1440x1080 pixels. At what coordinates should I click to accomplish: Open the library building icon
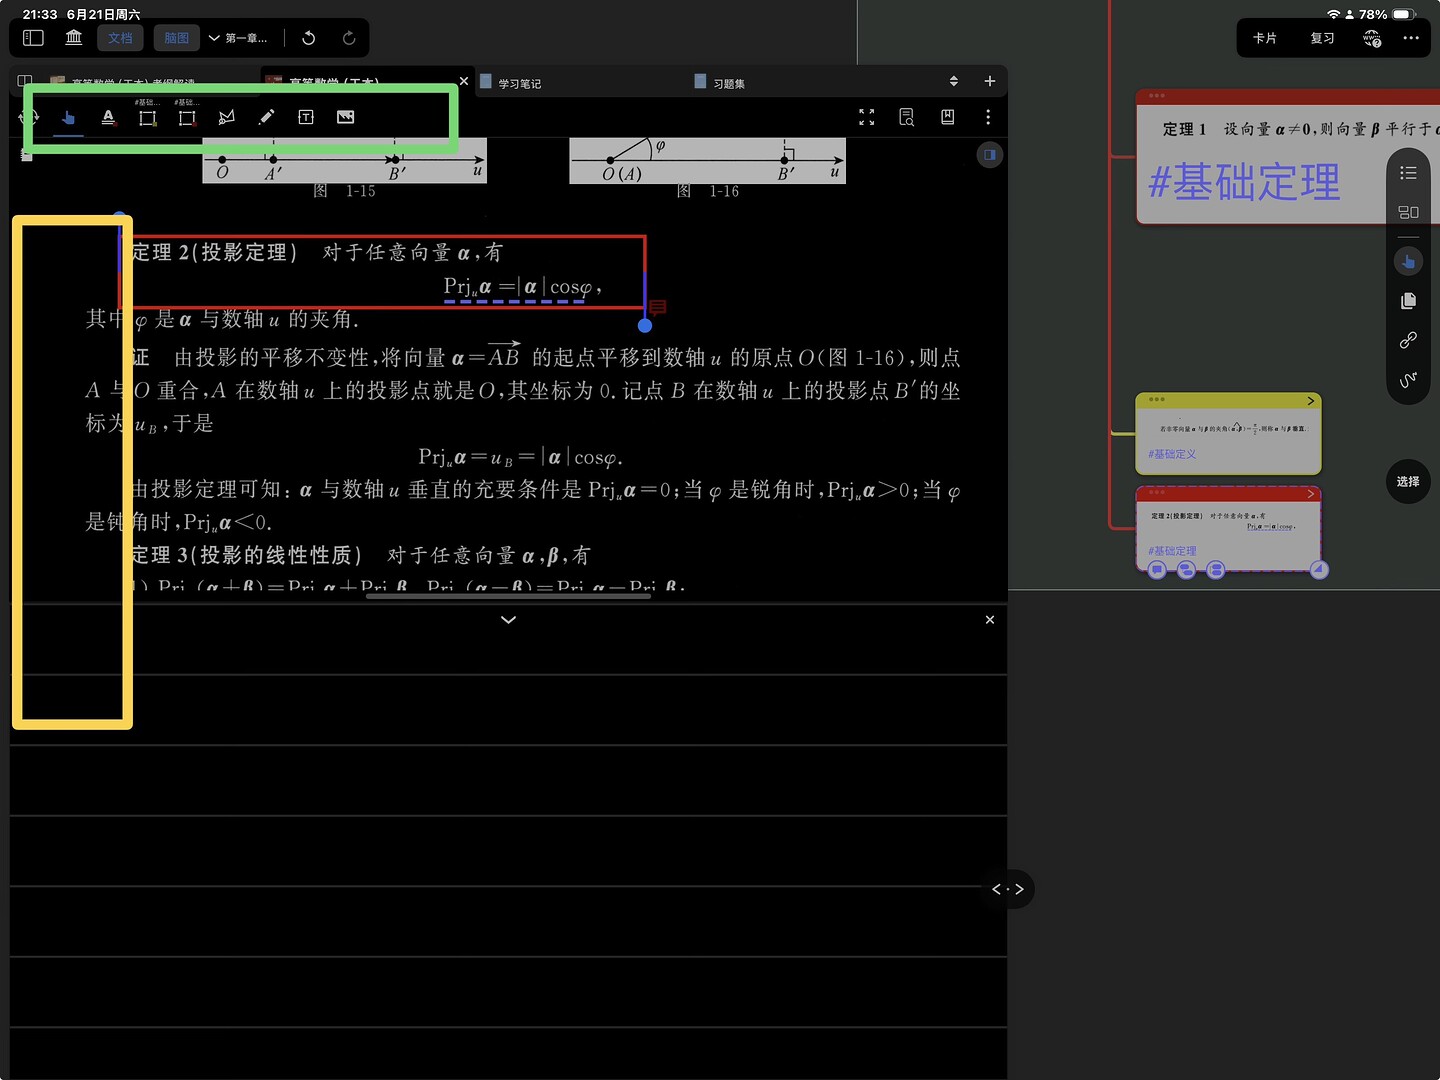click(74, 38)
